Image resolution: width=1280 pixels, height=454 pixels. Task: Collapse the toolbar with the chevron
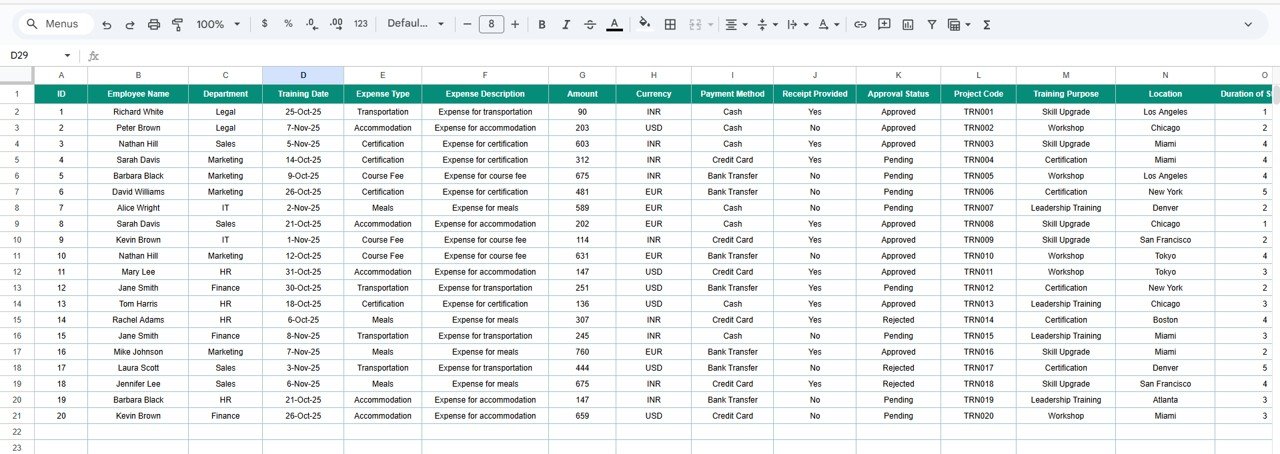(1248, 24)
